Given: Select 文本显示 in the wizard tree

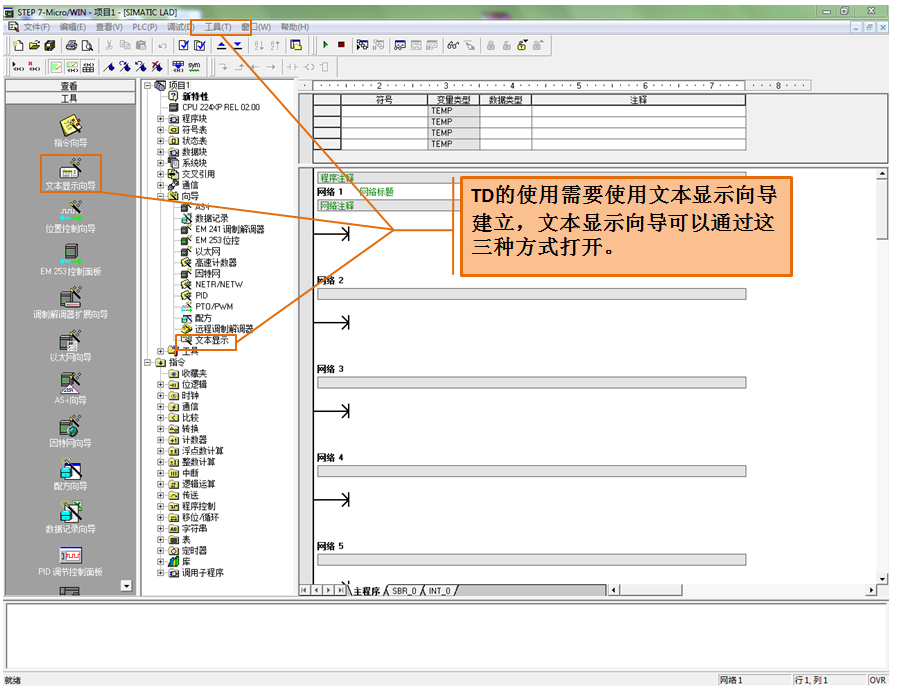Looking at the screenshot, I should click(211, 340).
